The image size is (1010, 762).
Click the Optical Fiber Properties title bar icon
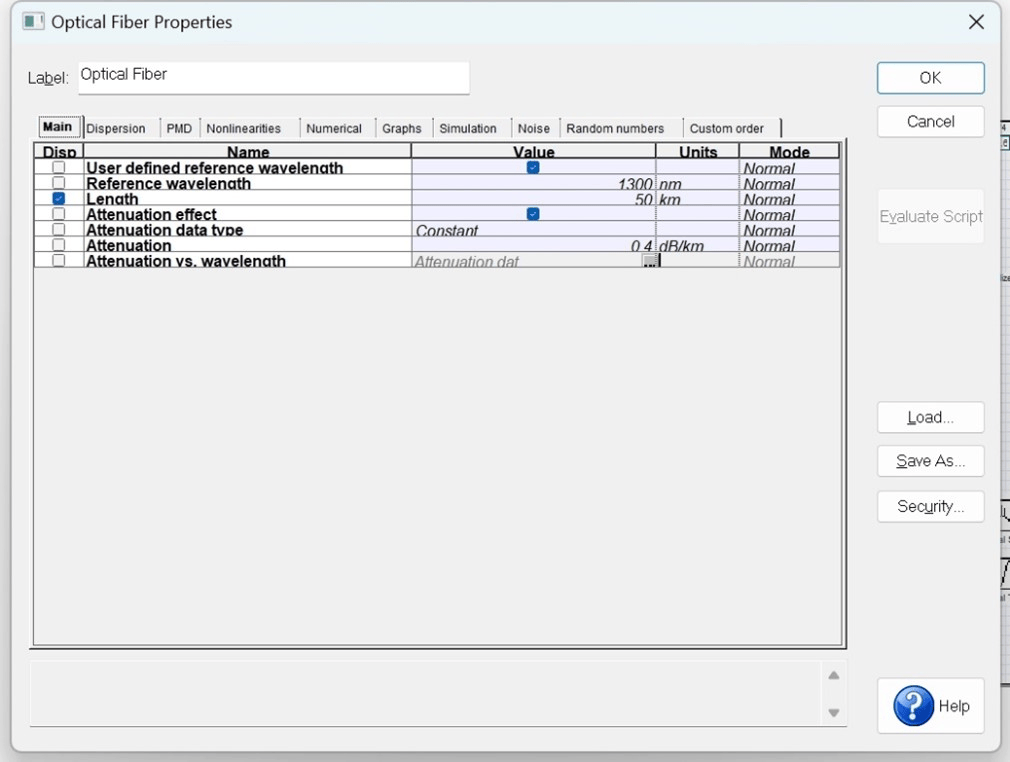tap(34, 22)
